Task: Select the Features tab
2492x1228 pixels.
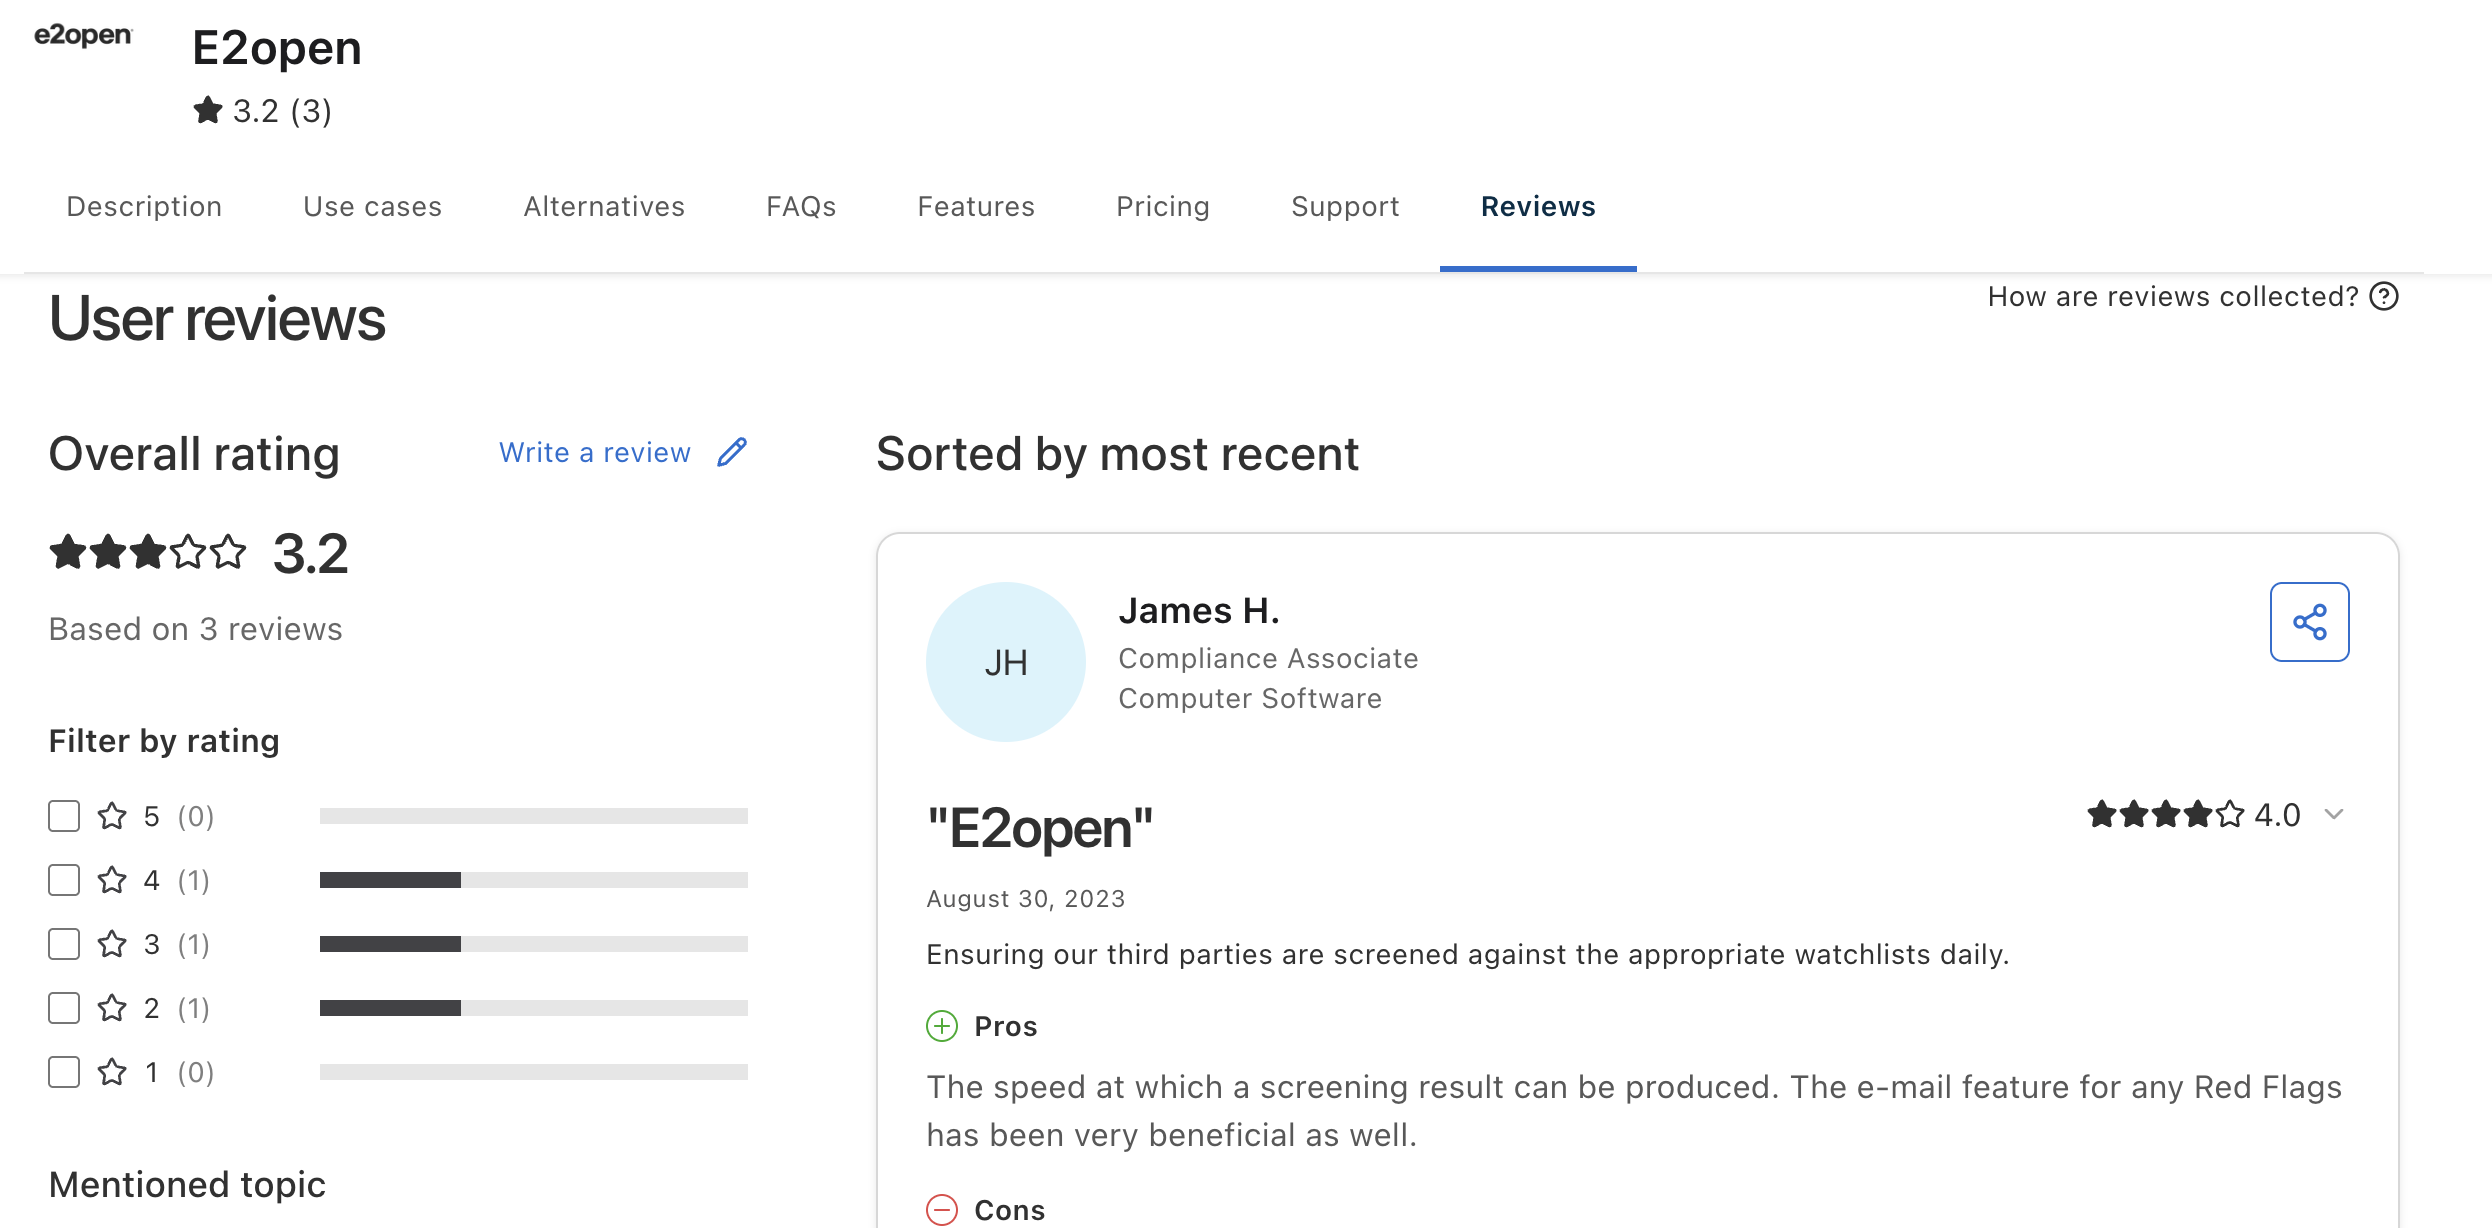Action: pos(976,207)
